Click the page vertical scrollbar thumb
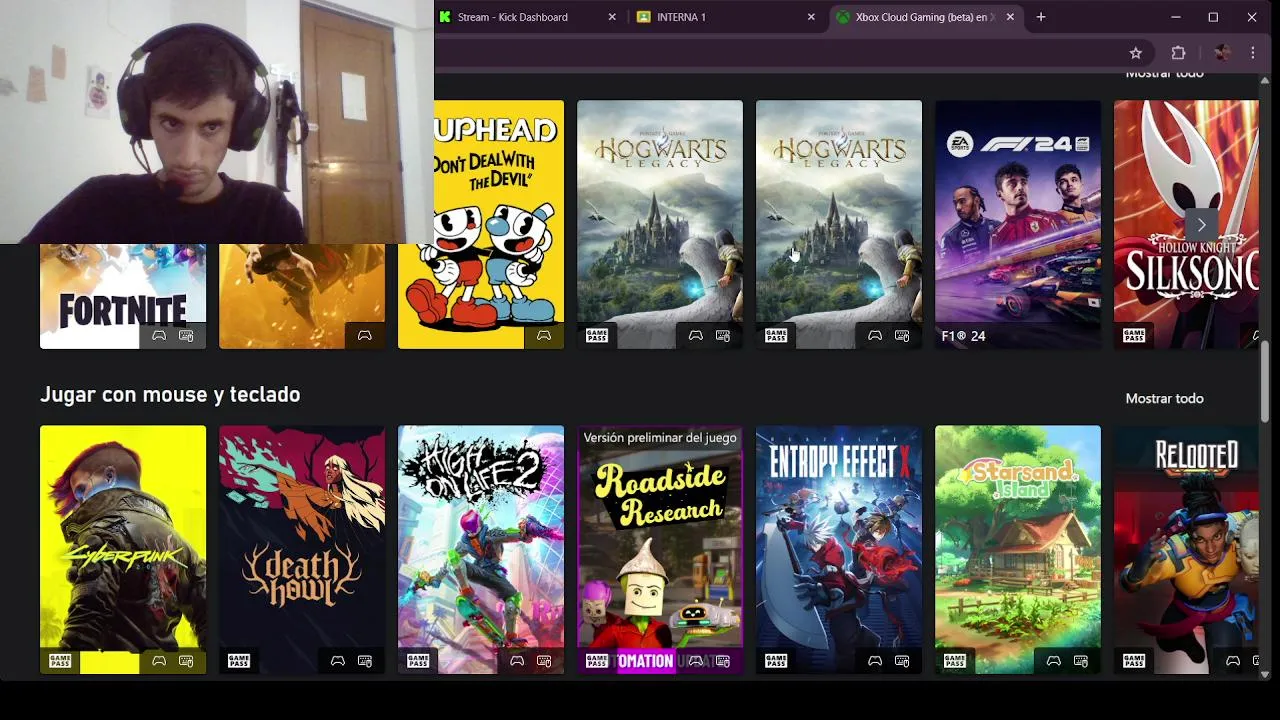This screenshot has height=720, width=1280. (x=1265, y=381)
